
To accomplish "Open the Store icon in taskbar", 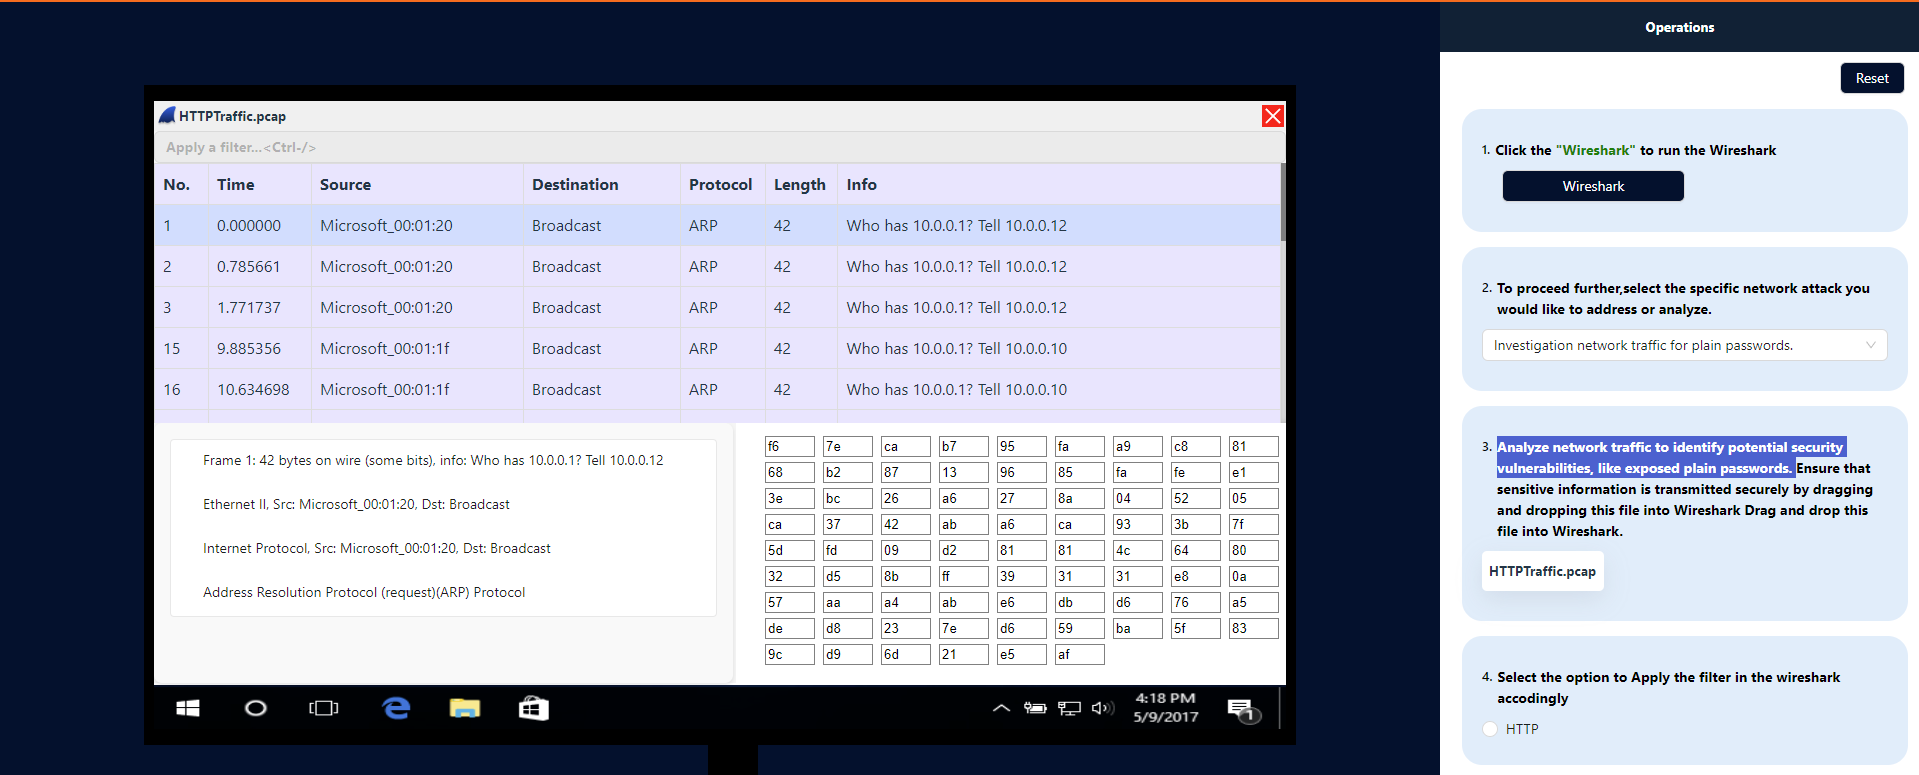I will (533, 708).
